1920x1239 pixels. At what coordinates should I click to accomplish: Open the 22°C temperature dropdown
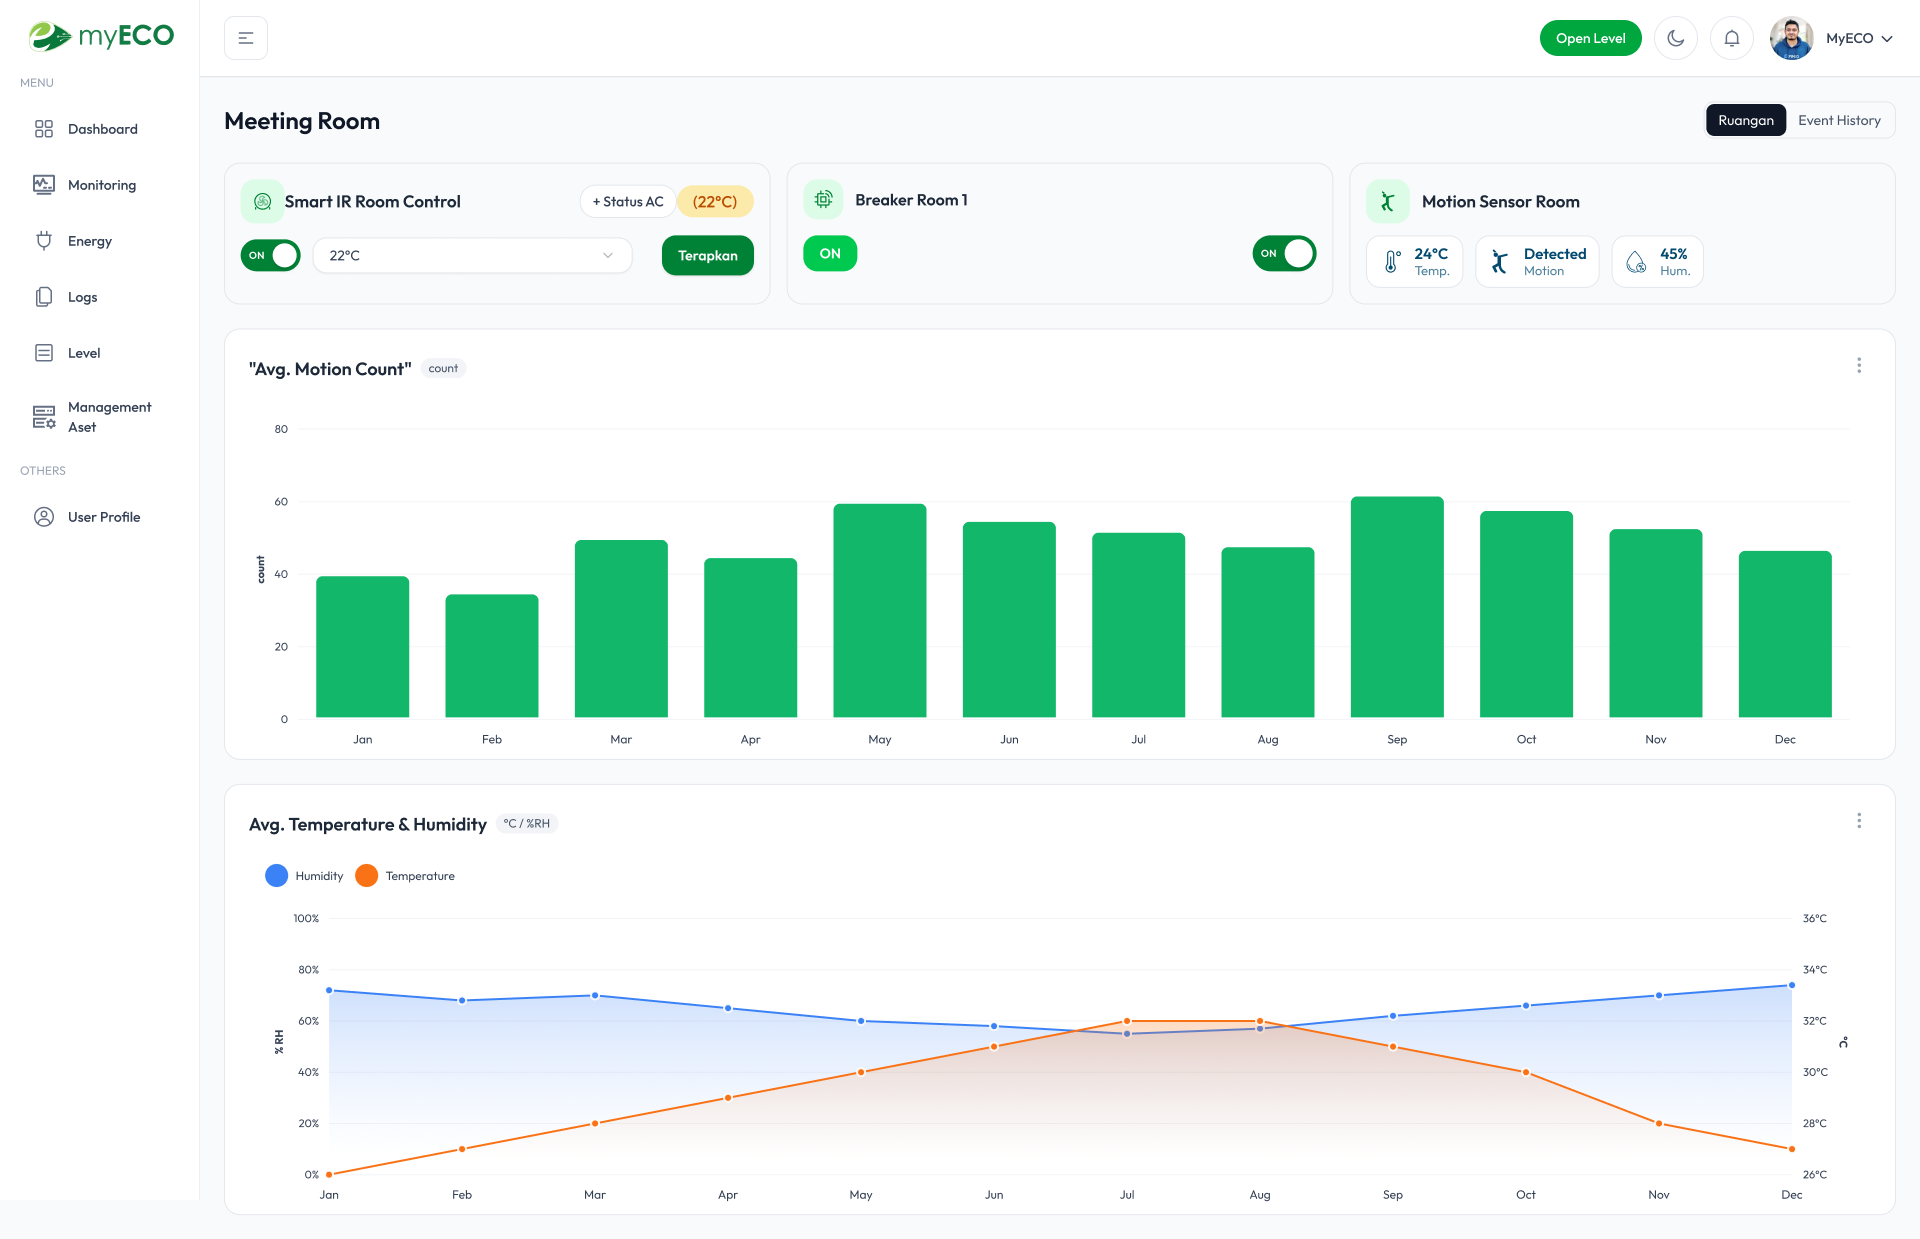pyautogui.click(x=472, y=255)
